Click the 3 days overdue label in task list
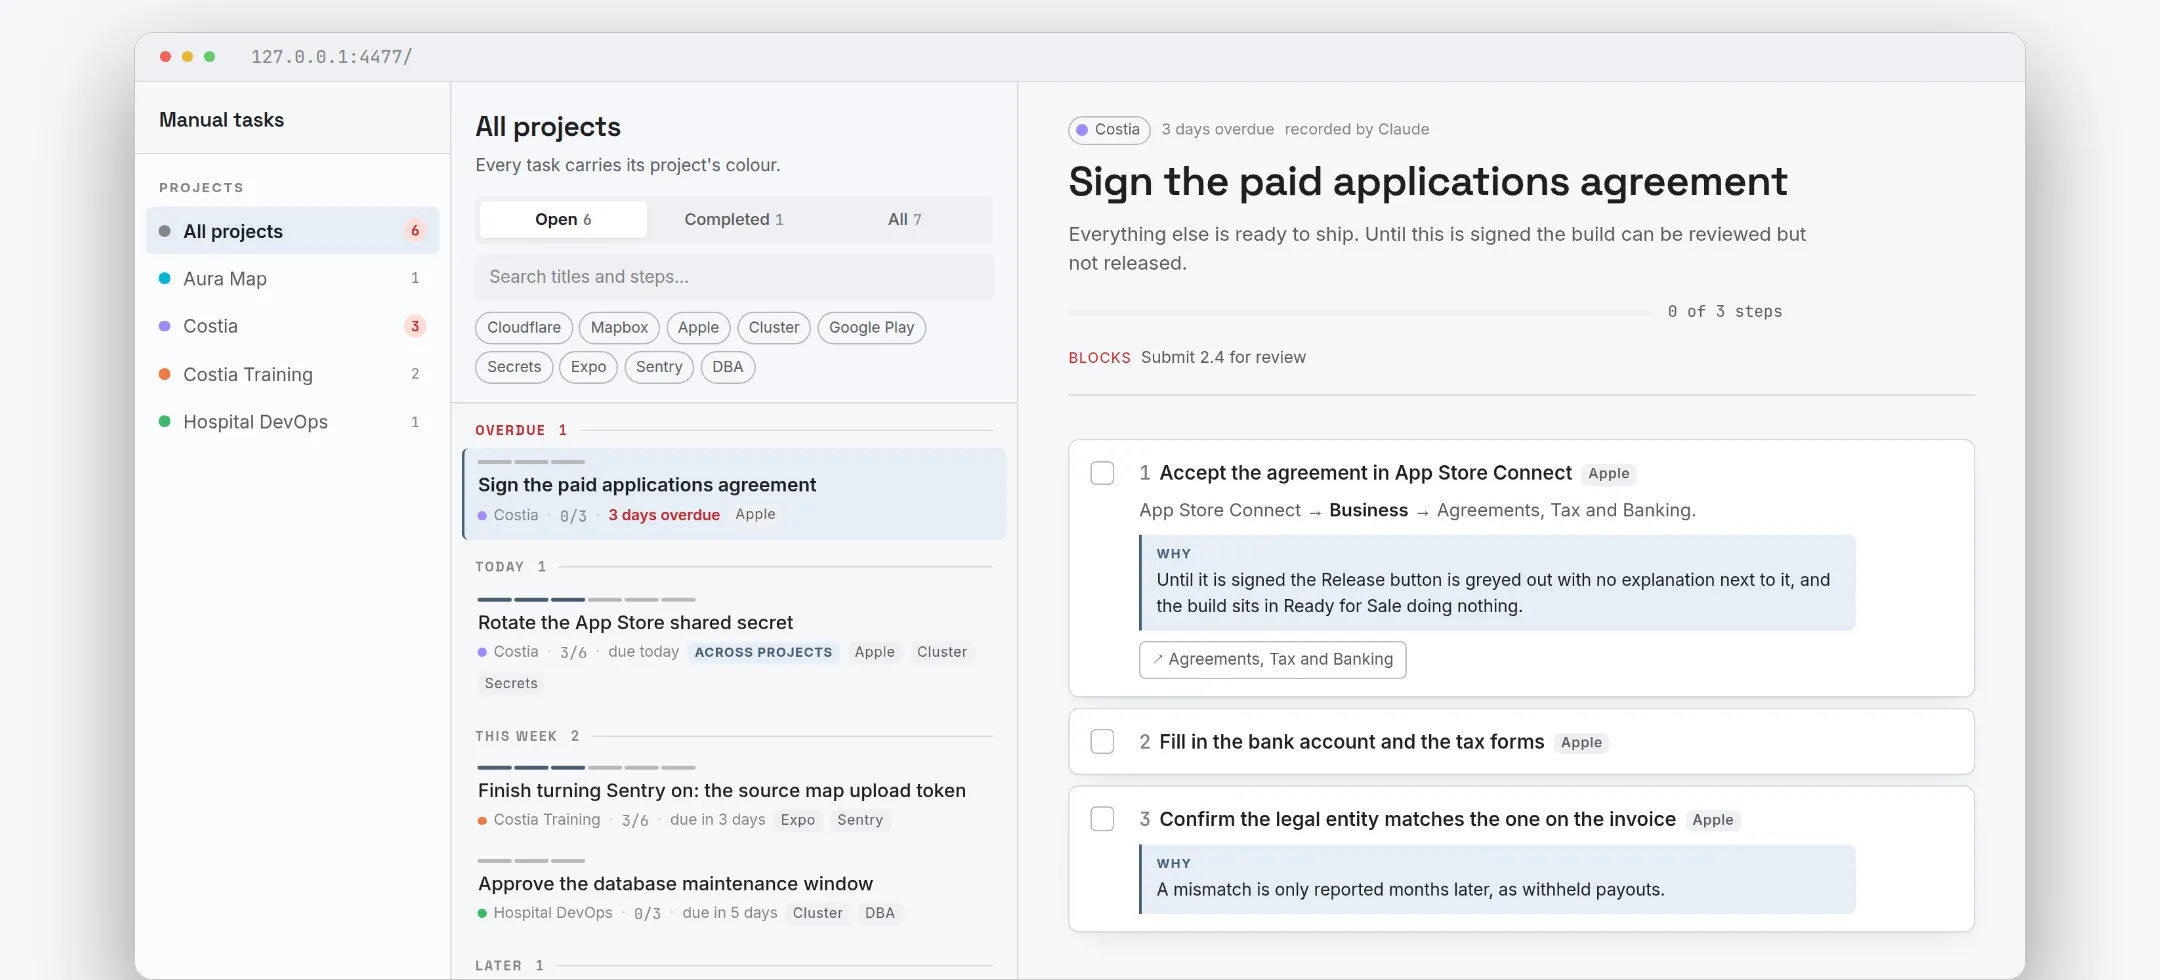The image size is (2160, 980). 664,515
